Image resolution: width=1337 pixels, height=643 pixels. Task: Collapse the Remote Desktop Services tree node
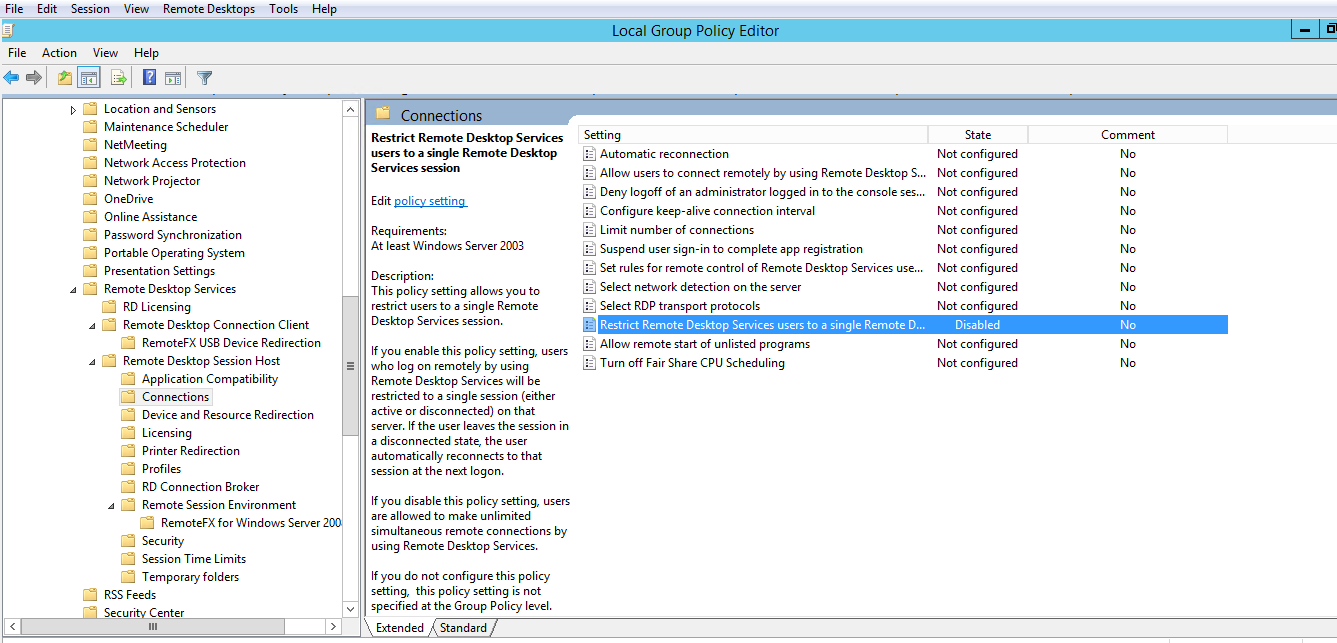click(74, 290)
